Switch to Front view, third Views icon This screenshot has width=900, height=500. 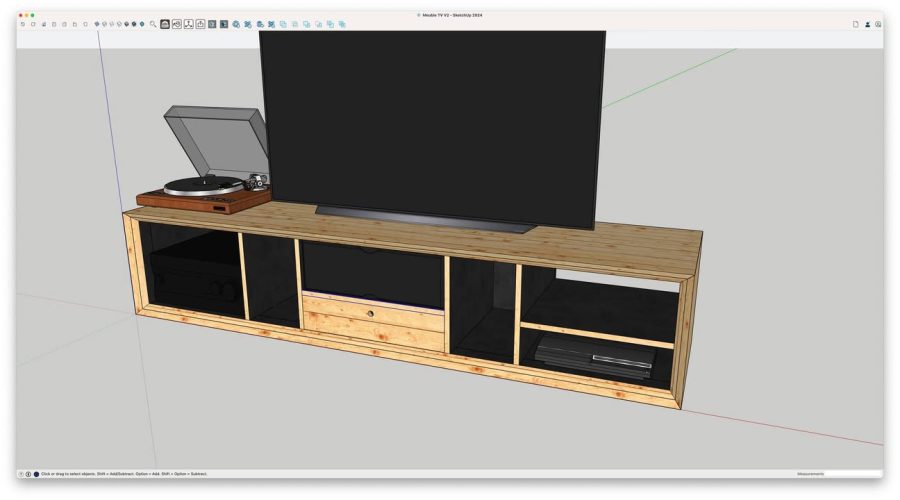tap(44, 24)
